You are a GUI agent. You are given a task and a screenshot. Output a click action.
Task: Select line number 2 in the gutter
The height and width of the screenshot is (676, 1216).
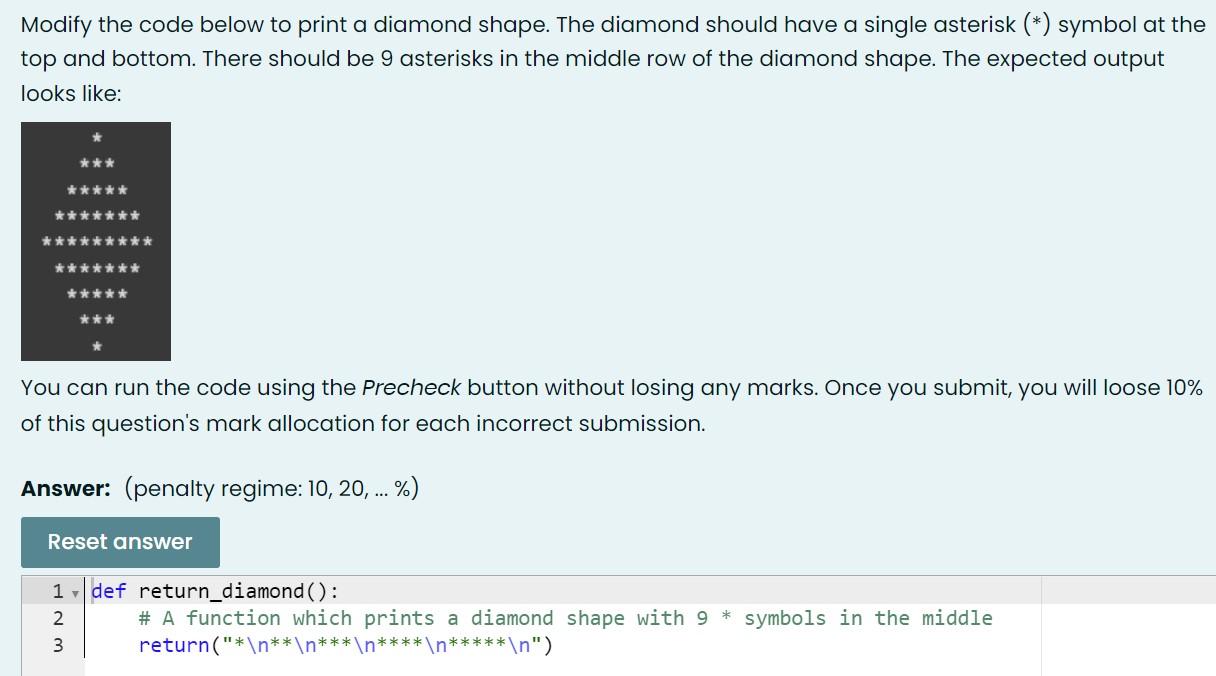point(58,618)
